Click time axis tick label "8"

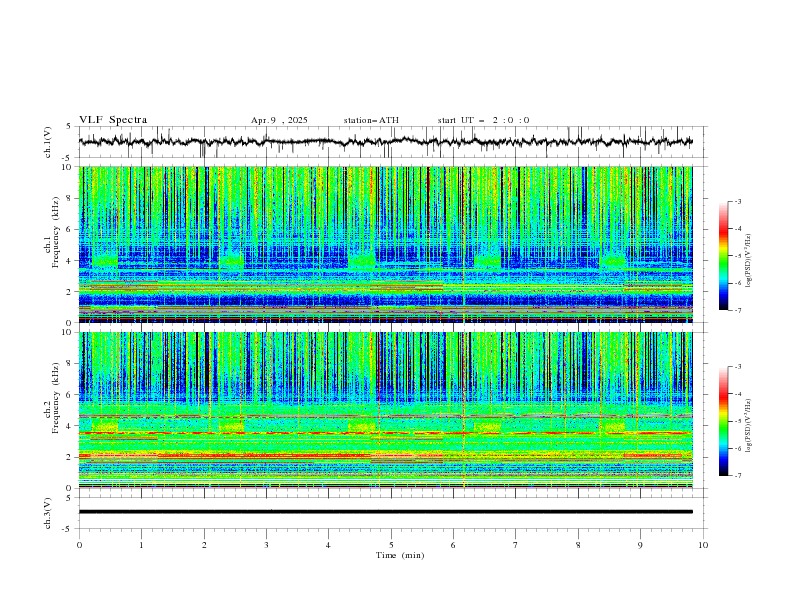pyautogui.click(x=578, y=545)
